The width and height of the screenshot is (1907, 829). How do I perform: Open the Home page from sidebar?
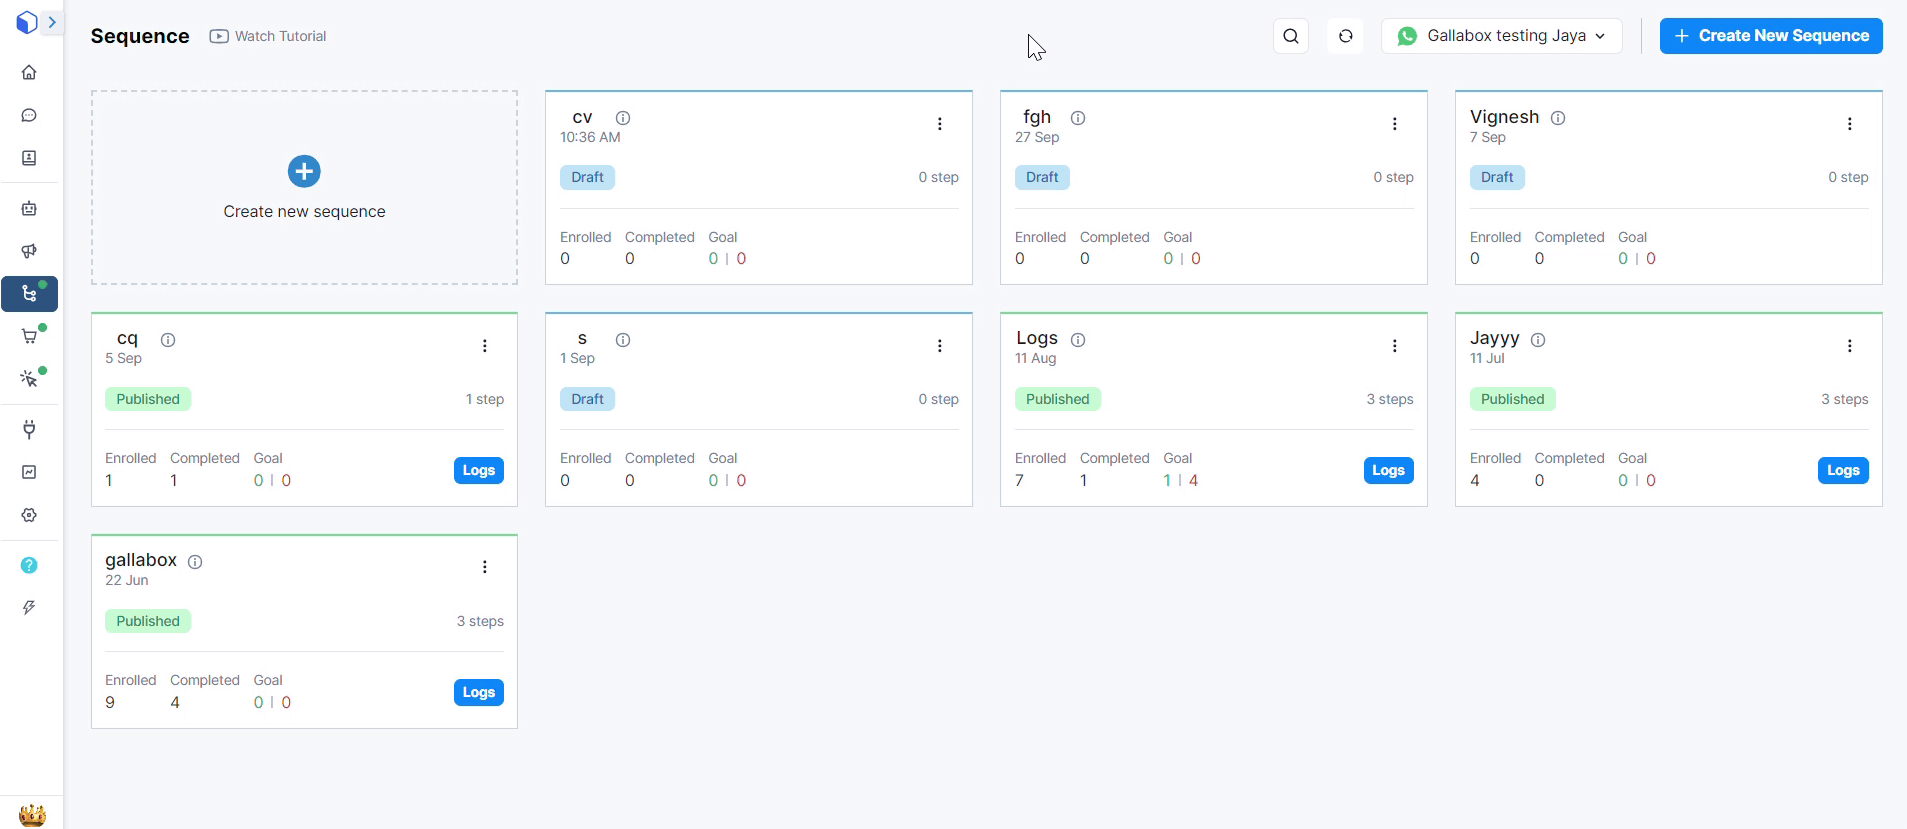pyautogui.click(x=29, y=73)
